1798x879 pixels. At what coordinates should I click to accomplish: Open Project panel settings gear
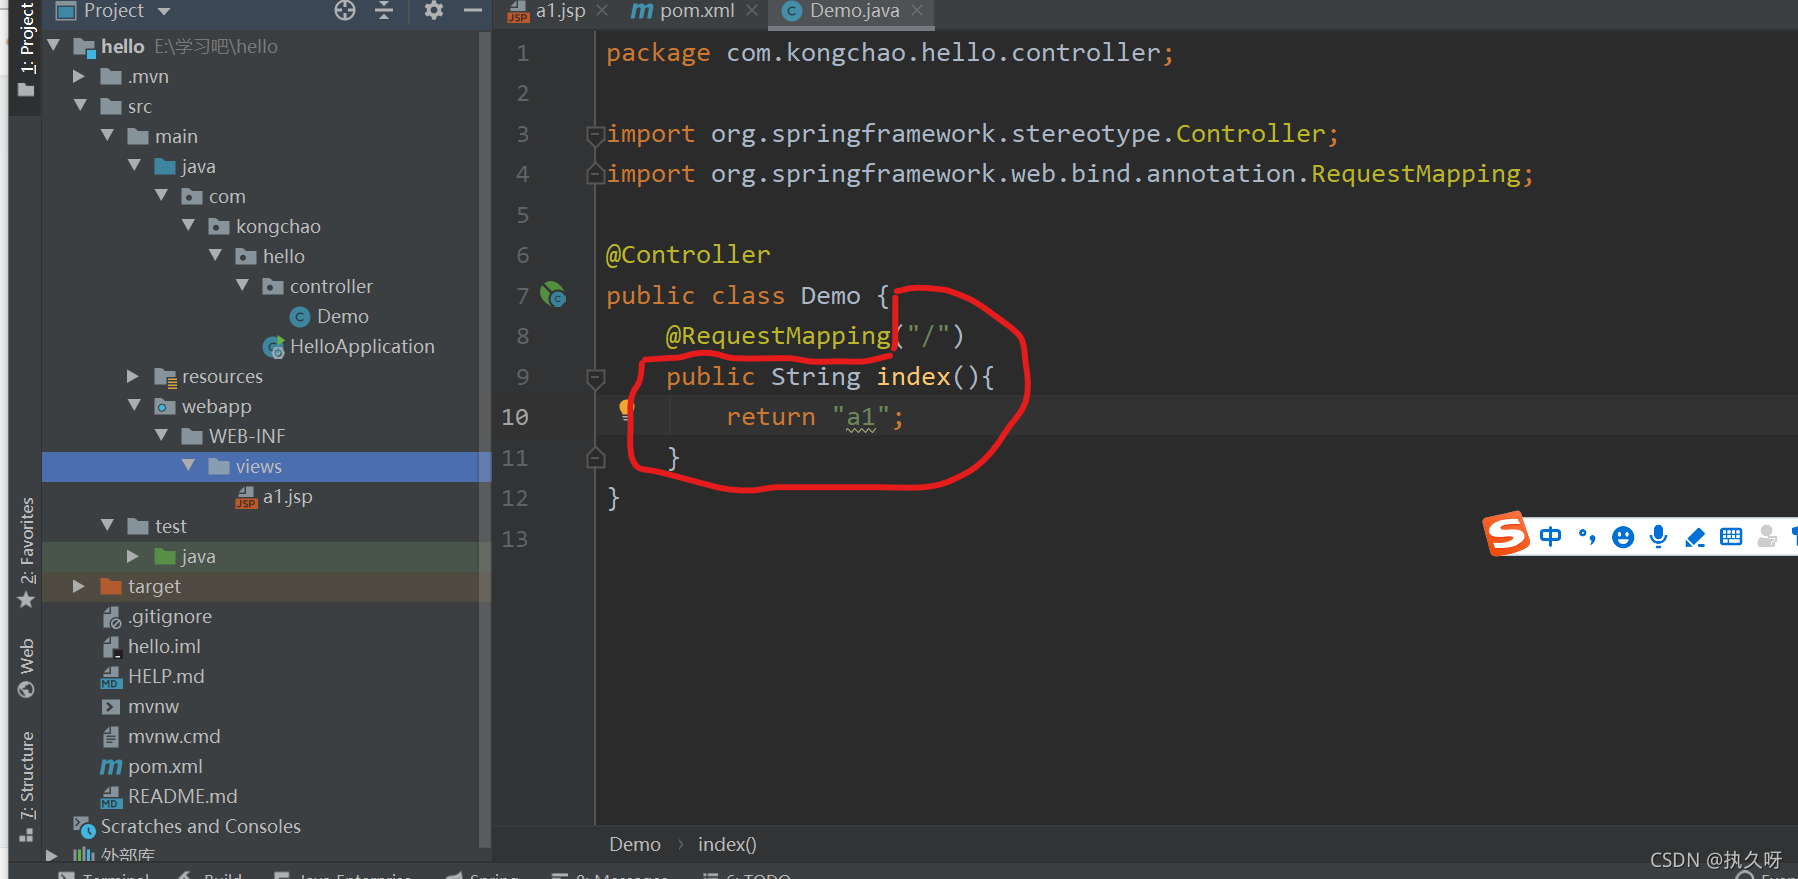pos(433,10)
